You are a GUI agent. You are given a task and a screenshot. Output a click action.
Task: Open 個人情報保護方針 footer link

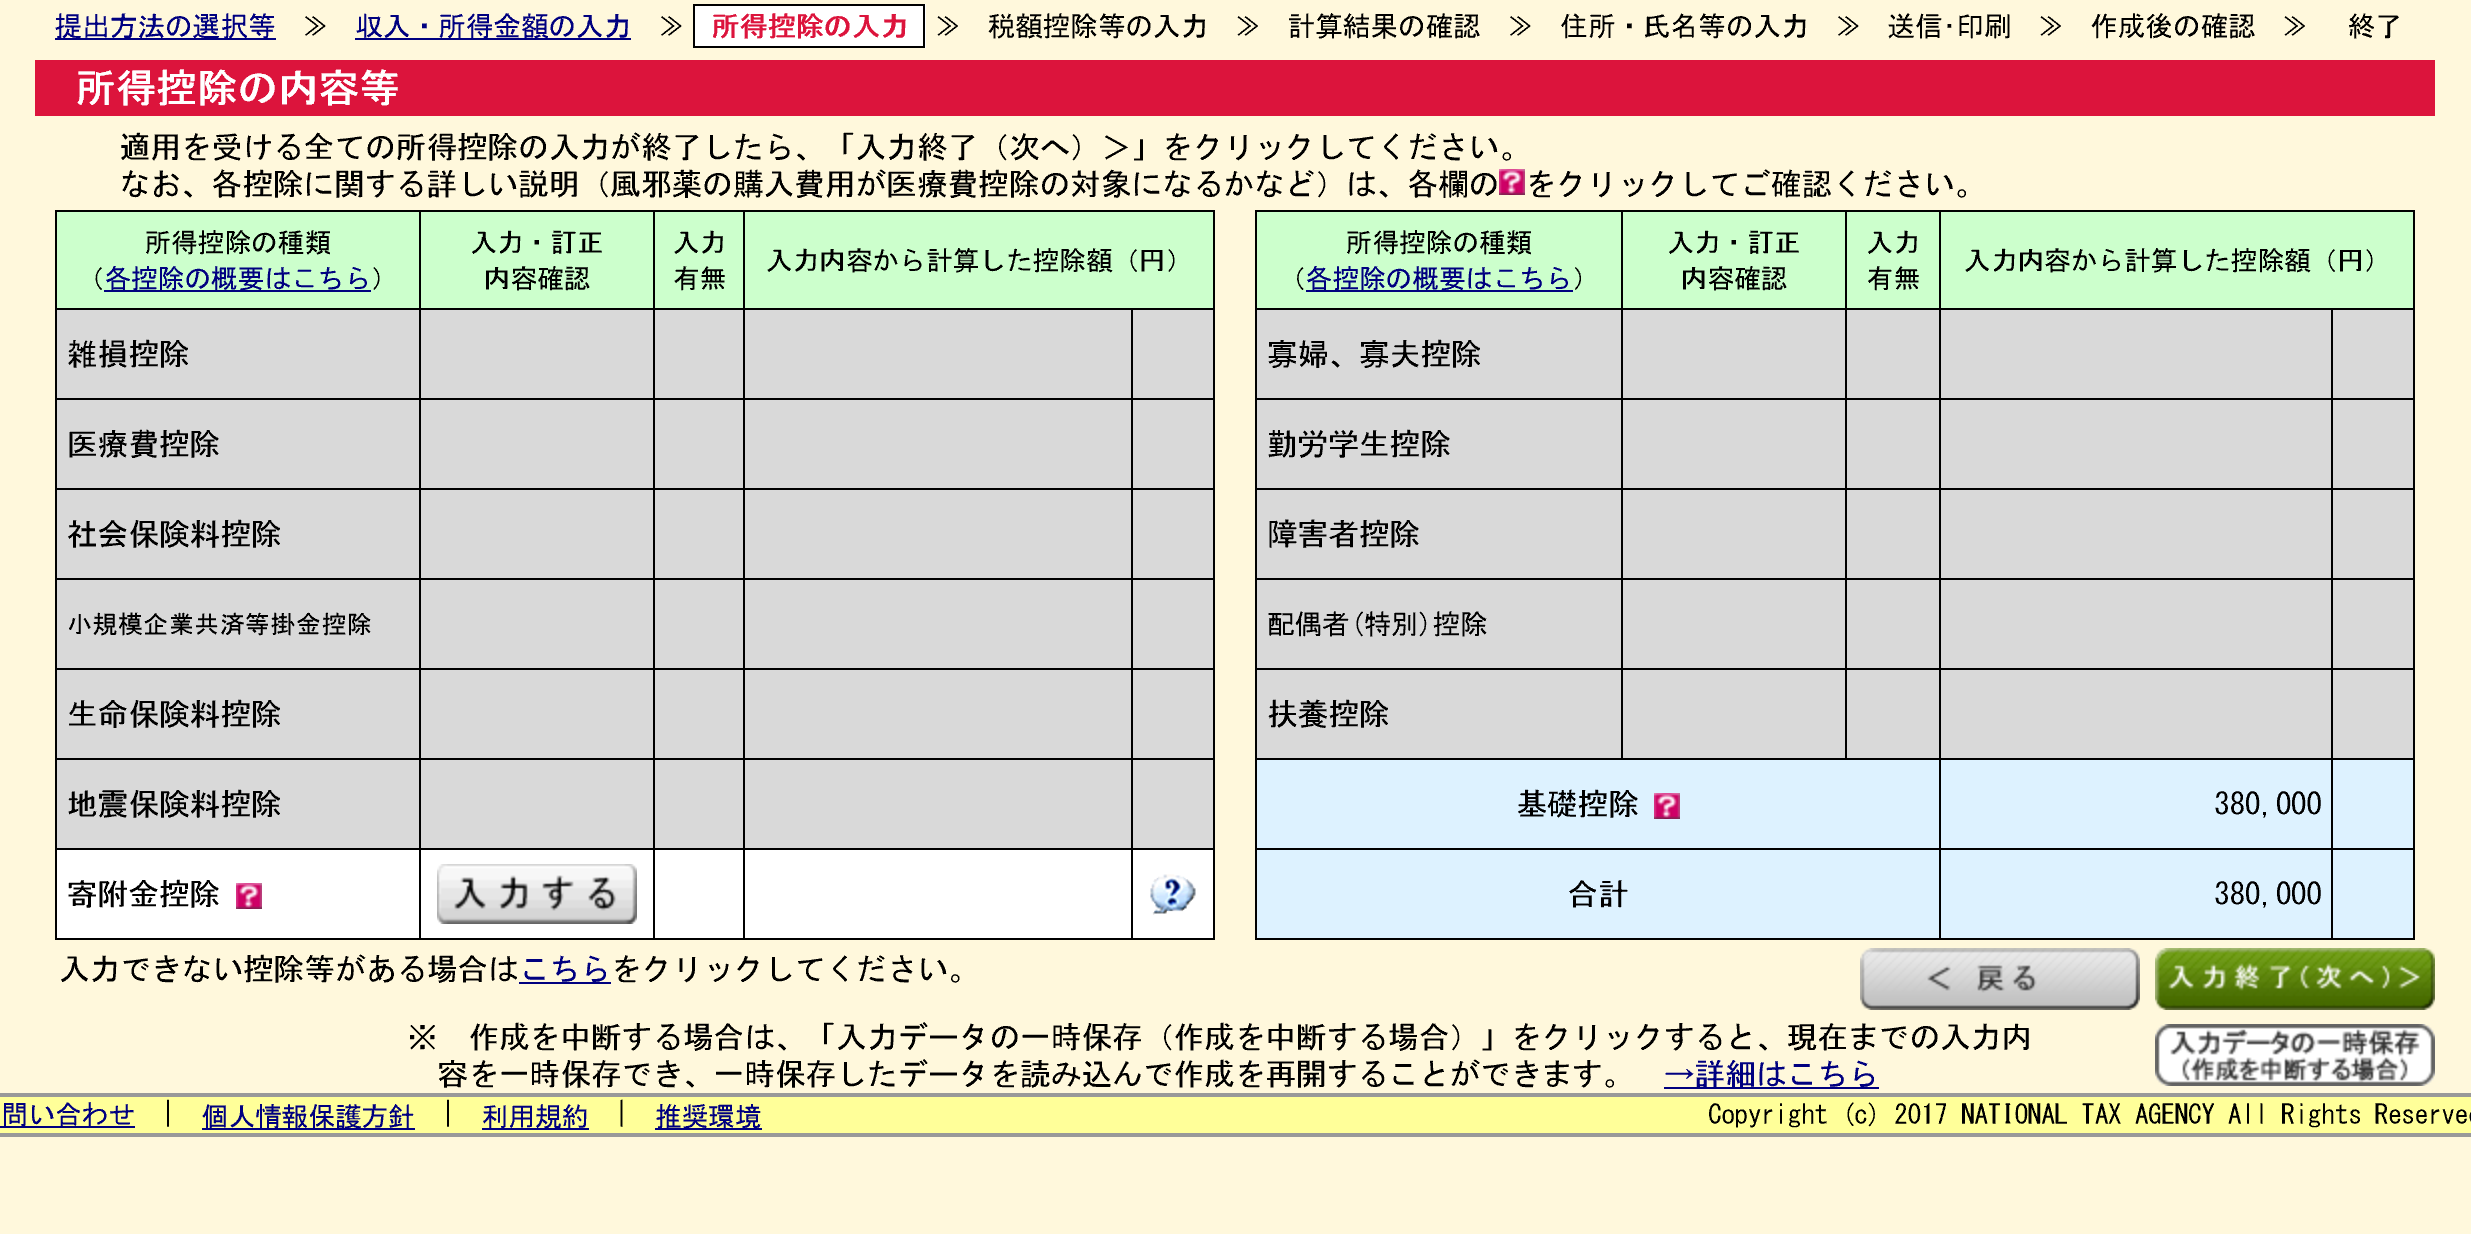pos(307,1116)
